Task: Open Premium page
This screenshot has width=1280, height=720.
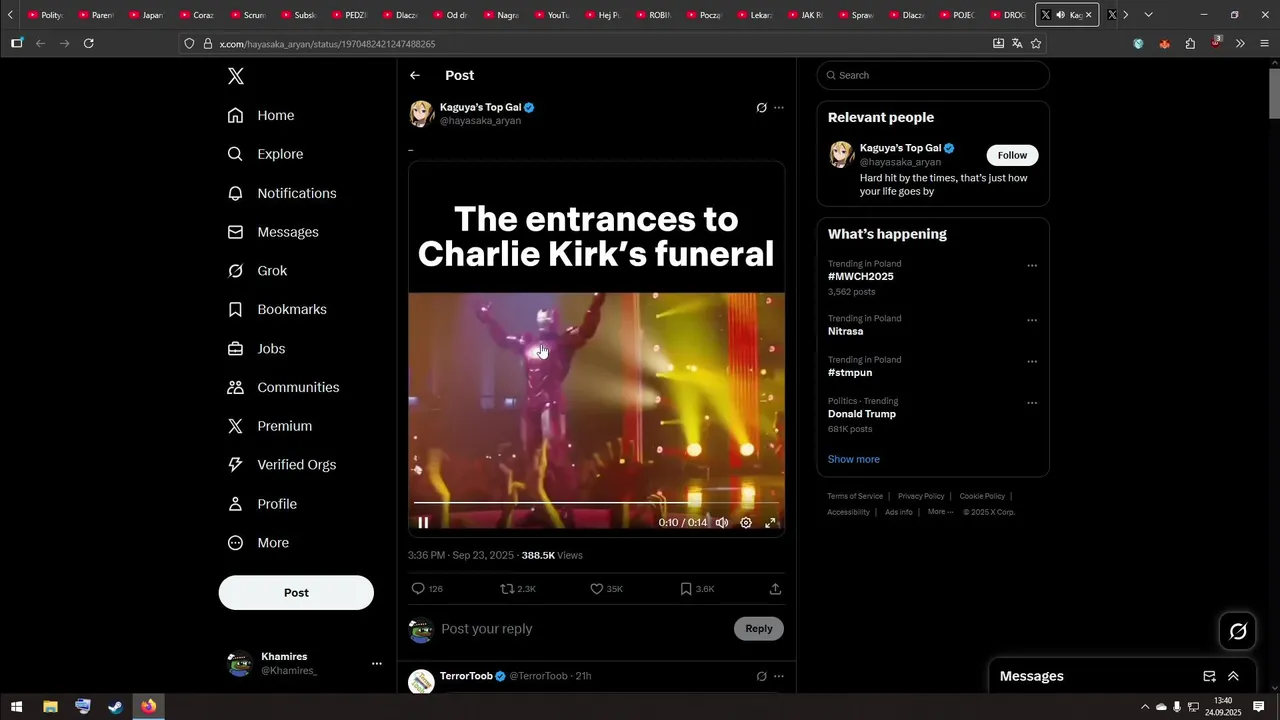Action: [x=270, y=426]
